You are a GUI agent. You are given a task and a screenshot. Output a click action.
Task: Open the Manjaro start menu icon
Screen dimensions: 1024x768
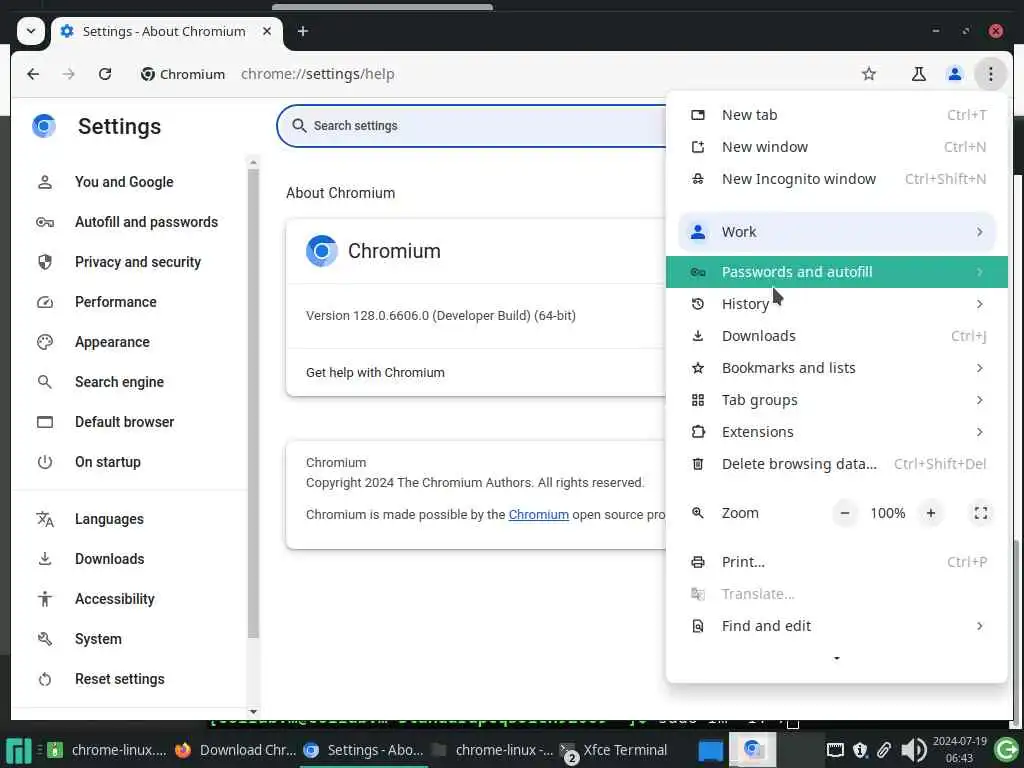point(18,751)
